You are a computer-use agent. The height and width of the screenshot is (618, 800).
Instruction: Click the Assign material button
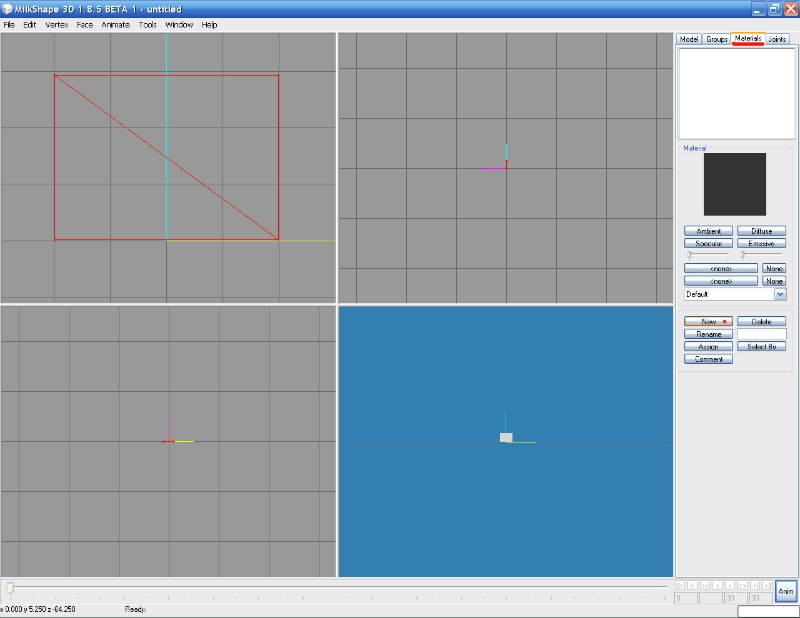pyautogui.click(x=708, y=347)
